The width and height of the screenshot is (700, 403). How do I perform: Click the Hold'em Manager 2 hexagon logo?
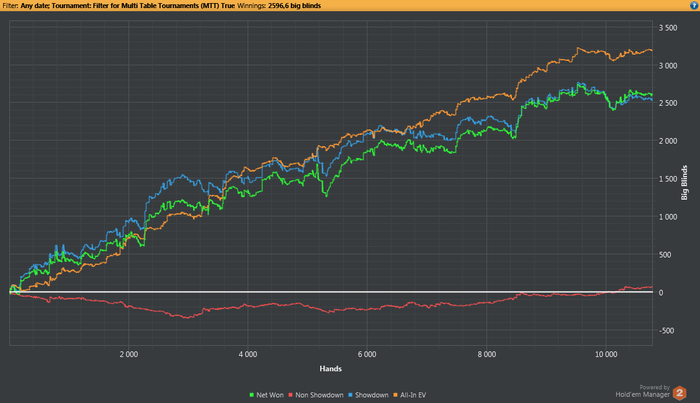(x=680, y=393)
